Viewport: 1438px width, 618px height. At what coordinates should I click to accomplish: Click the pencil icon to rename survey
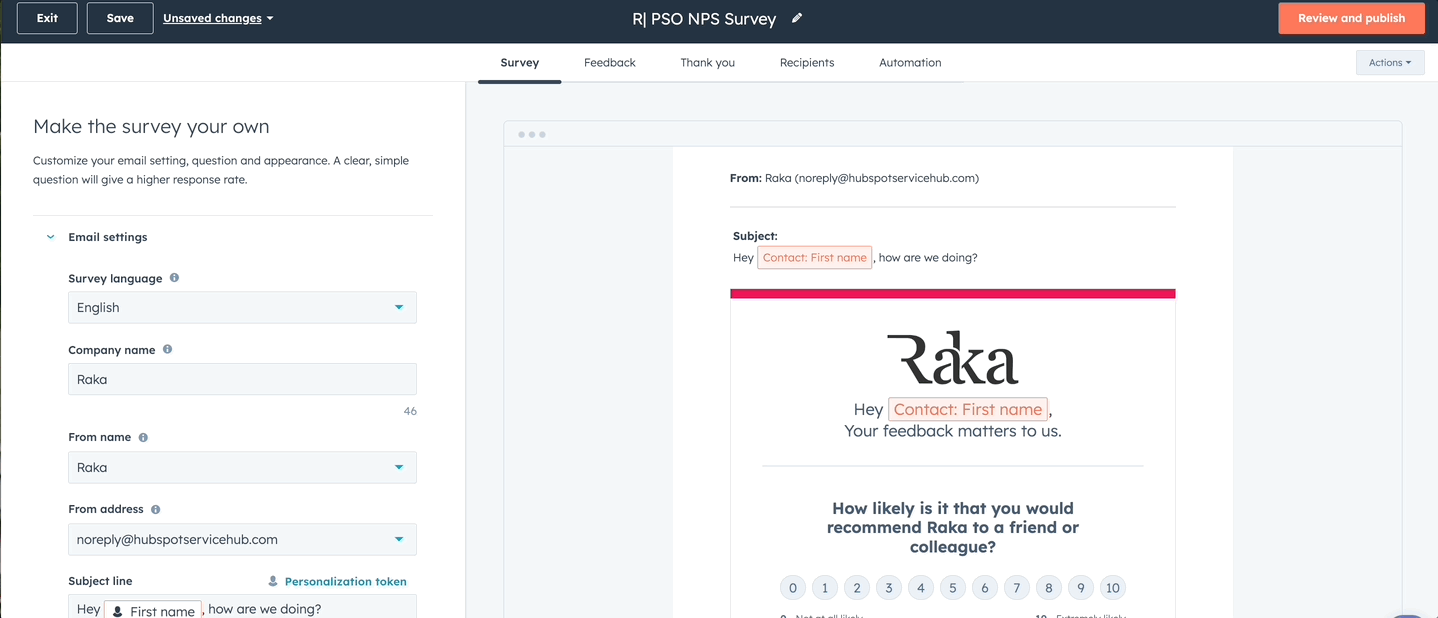pos(797,18)
